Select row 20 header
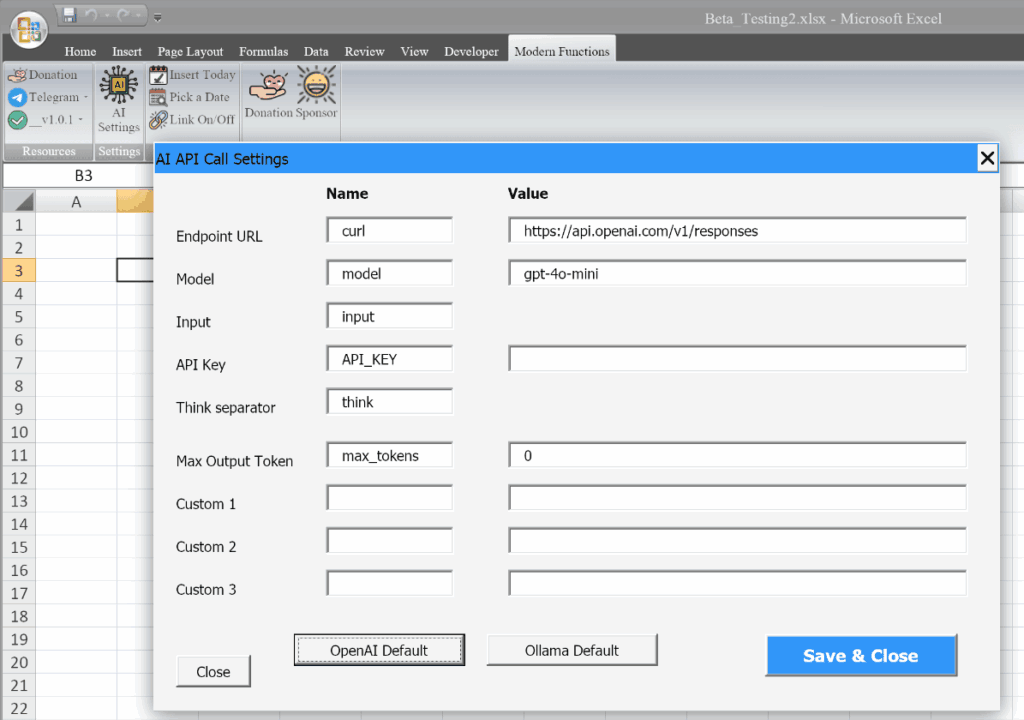1024x720 pixels. (19, 663)
